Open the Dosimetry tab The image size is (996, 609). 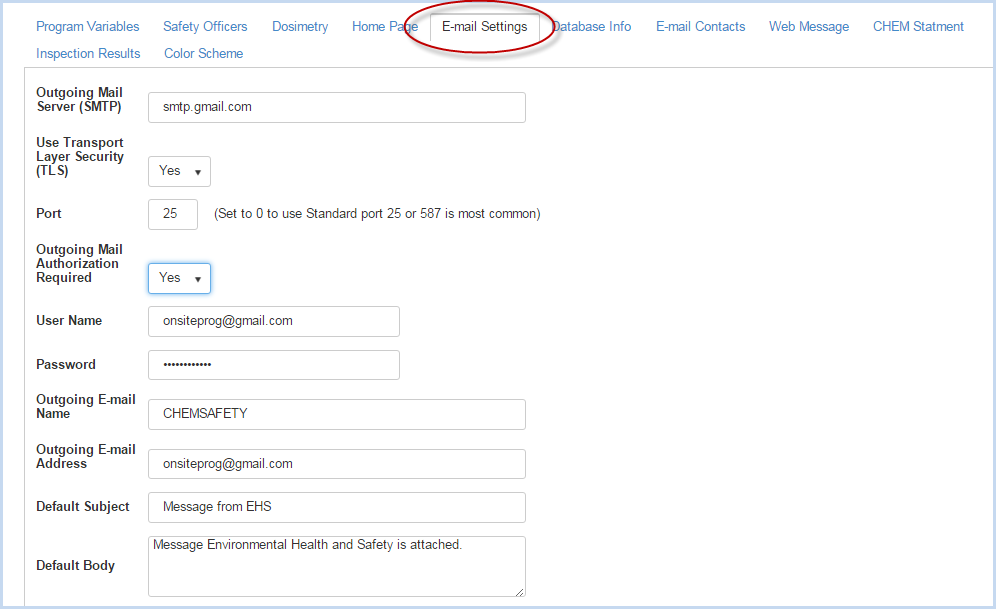[x=300, y=27]
